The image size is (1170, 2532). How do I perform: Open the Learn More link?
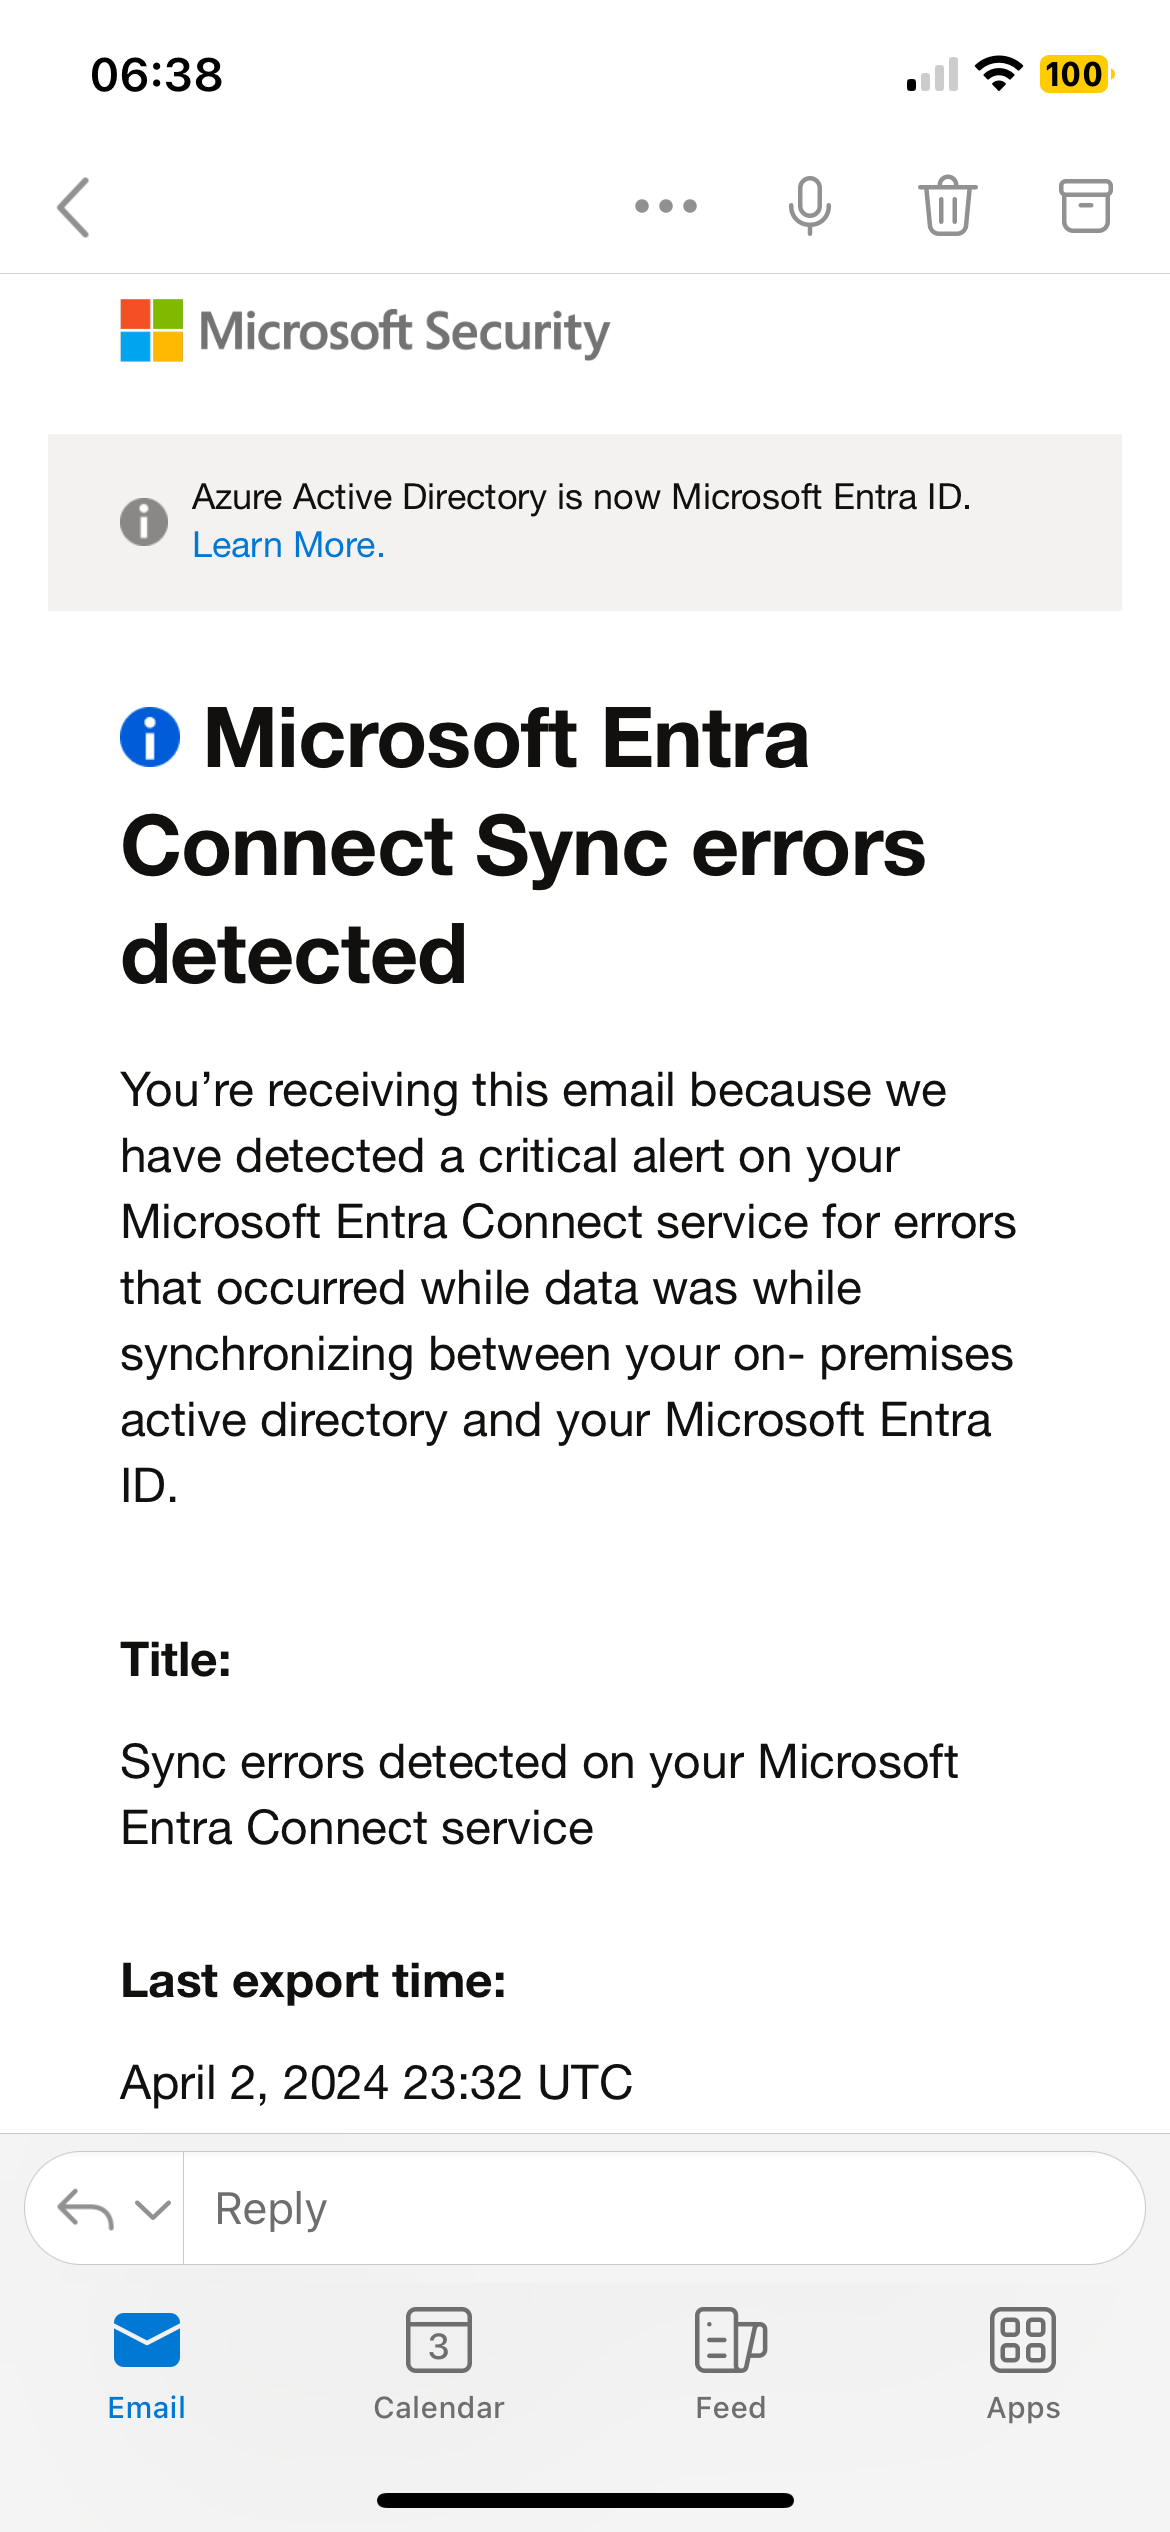(289, 544)
